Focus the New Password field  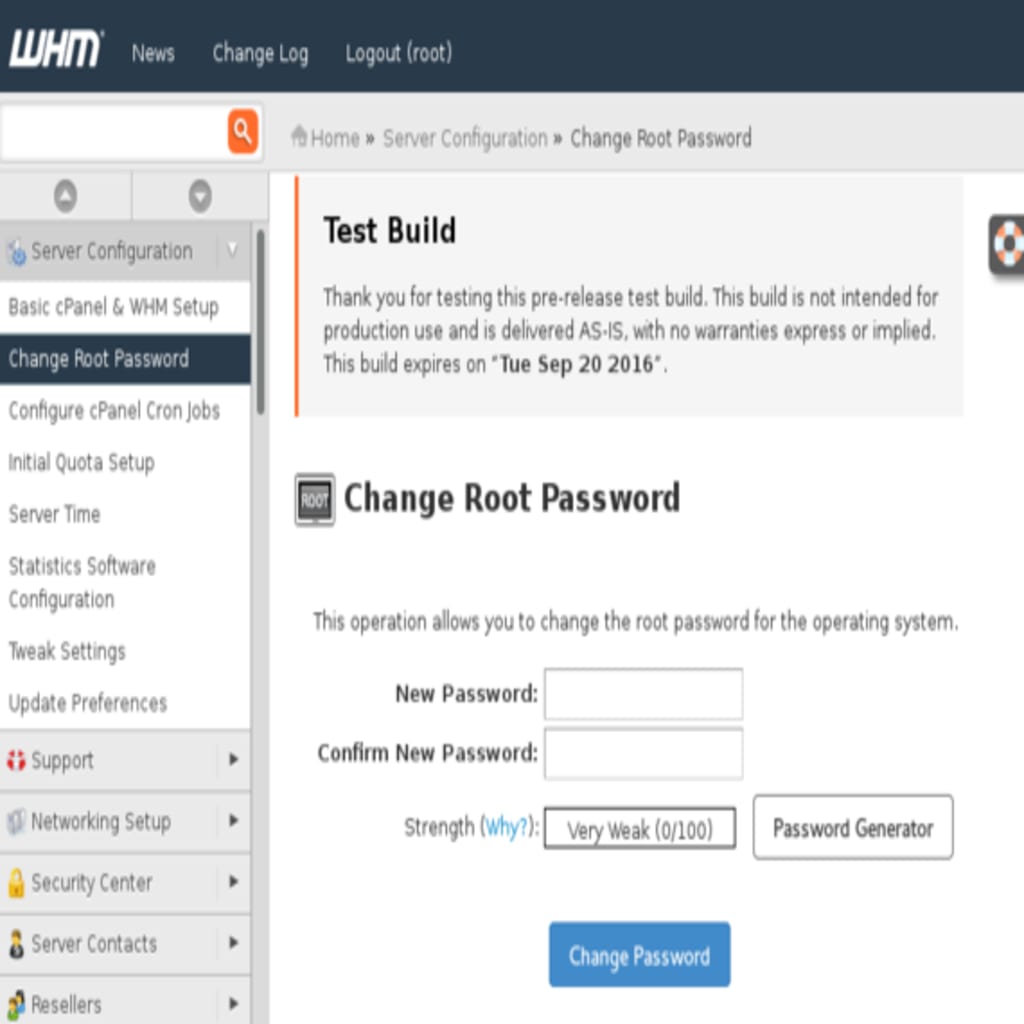643,694
